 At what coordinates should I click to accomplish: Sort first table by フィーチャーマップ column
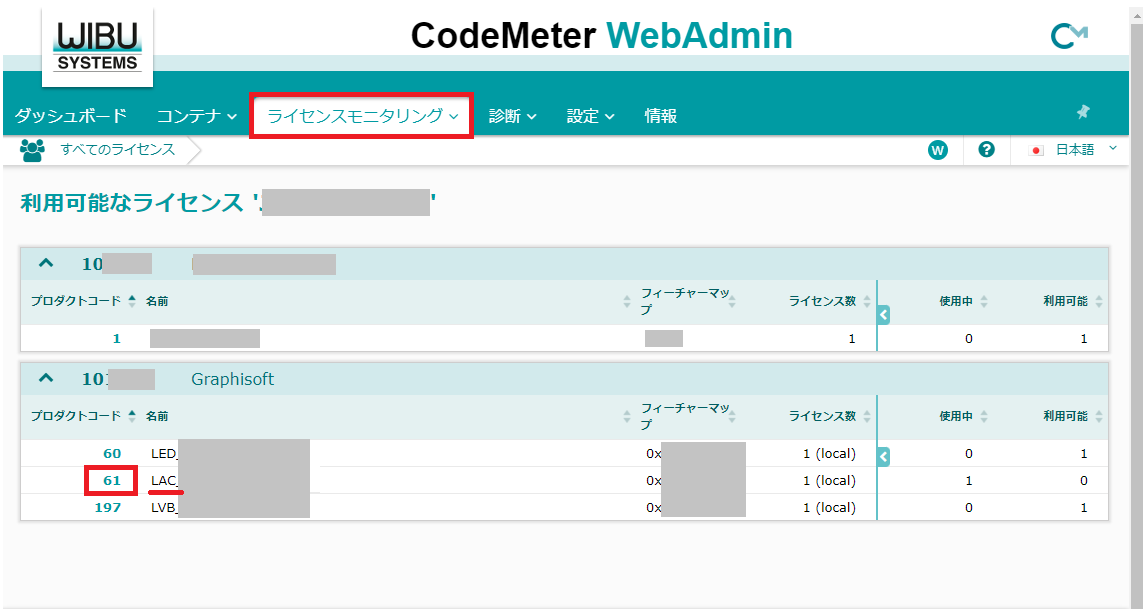pos(688,301)
